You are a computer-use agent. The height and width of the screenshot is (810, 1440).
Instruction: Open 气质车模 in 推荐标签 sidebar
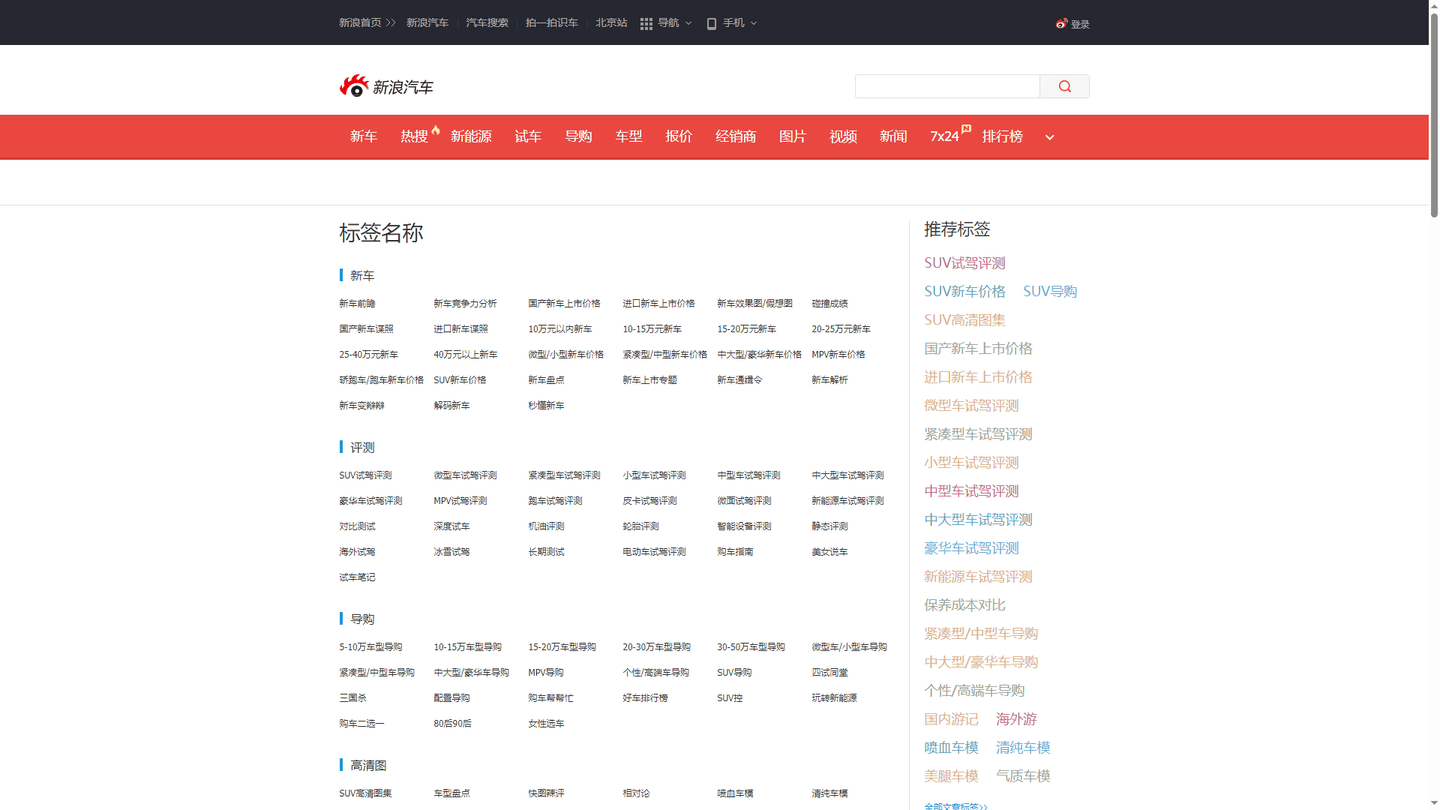[x=1023, y=776]
